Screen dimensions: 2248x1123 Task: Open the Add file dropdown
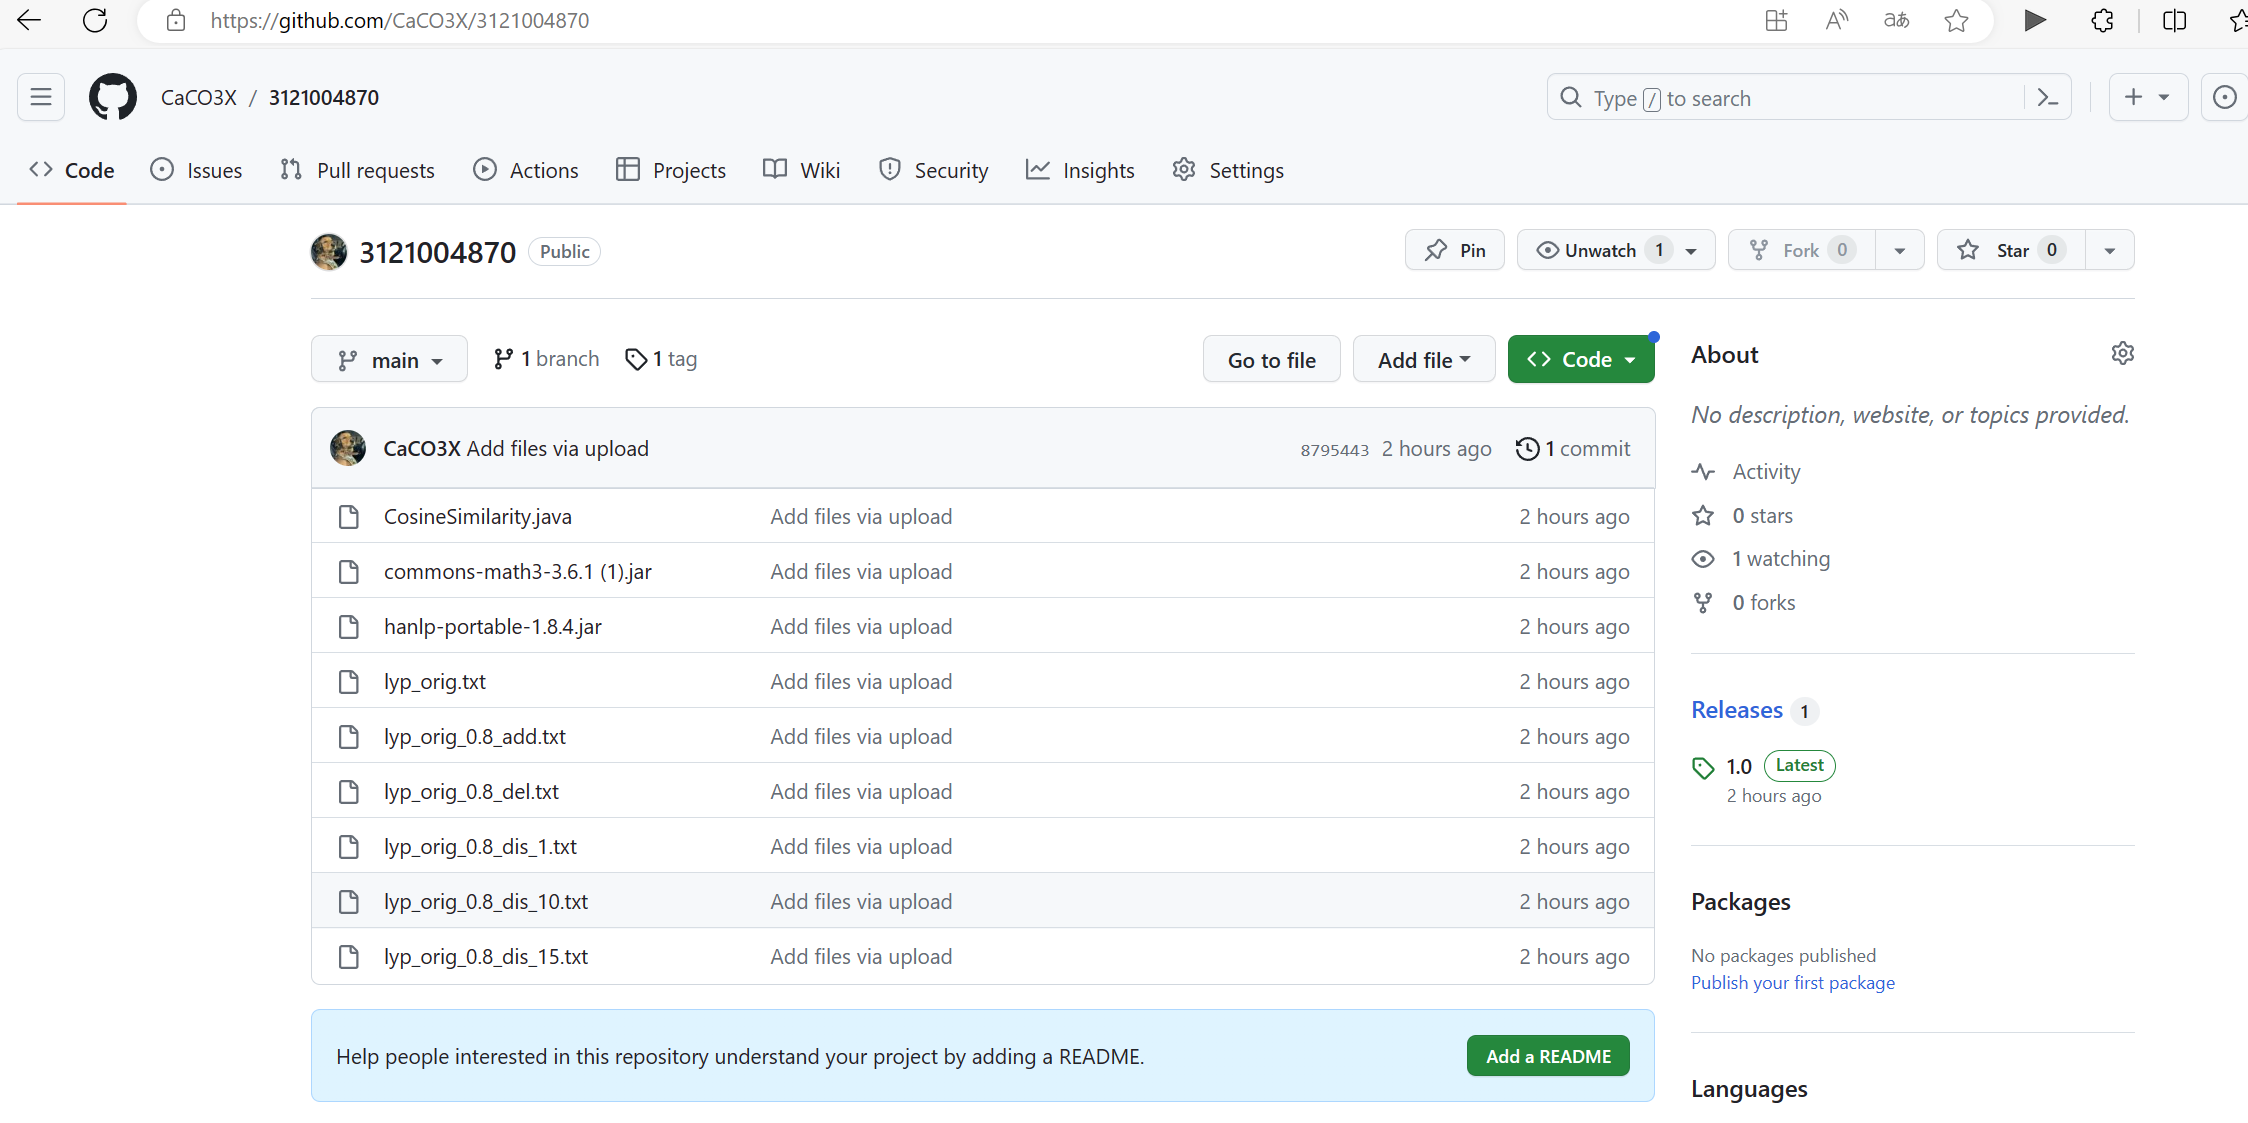(x=1423, y=360)
